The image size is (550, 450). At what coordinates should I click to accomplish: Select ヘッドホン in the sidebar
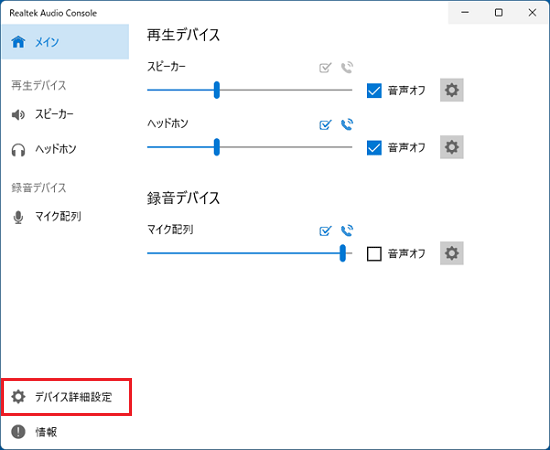(x=66, y=149)
